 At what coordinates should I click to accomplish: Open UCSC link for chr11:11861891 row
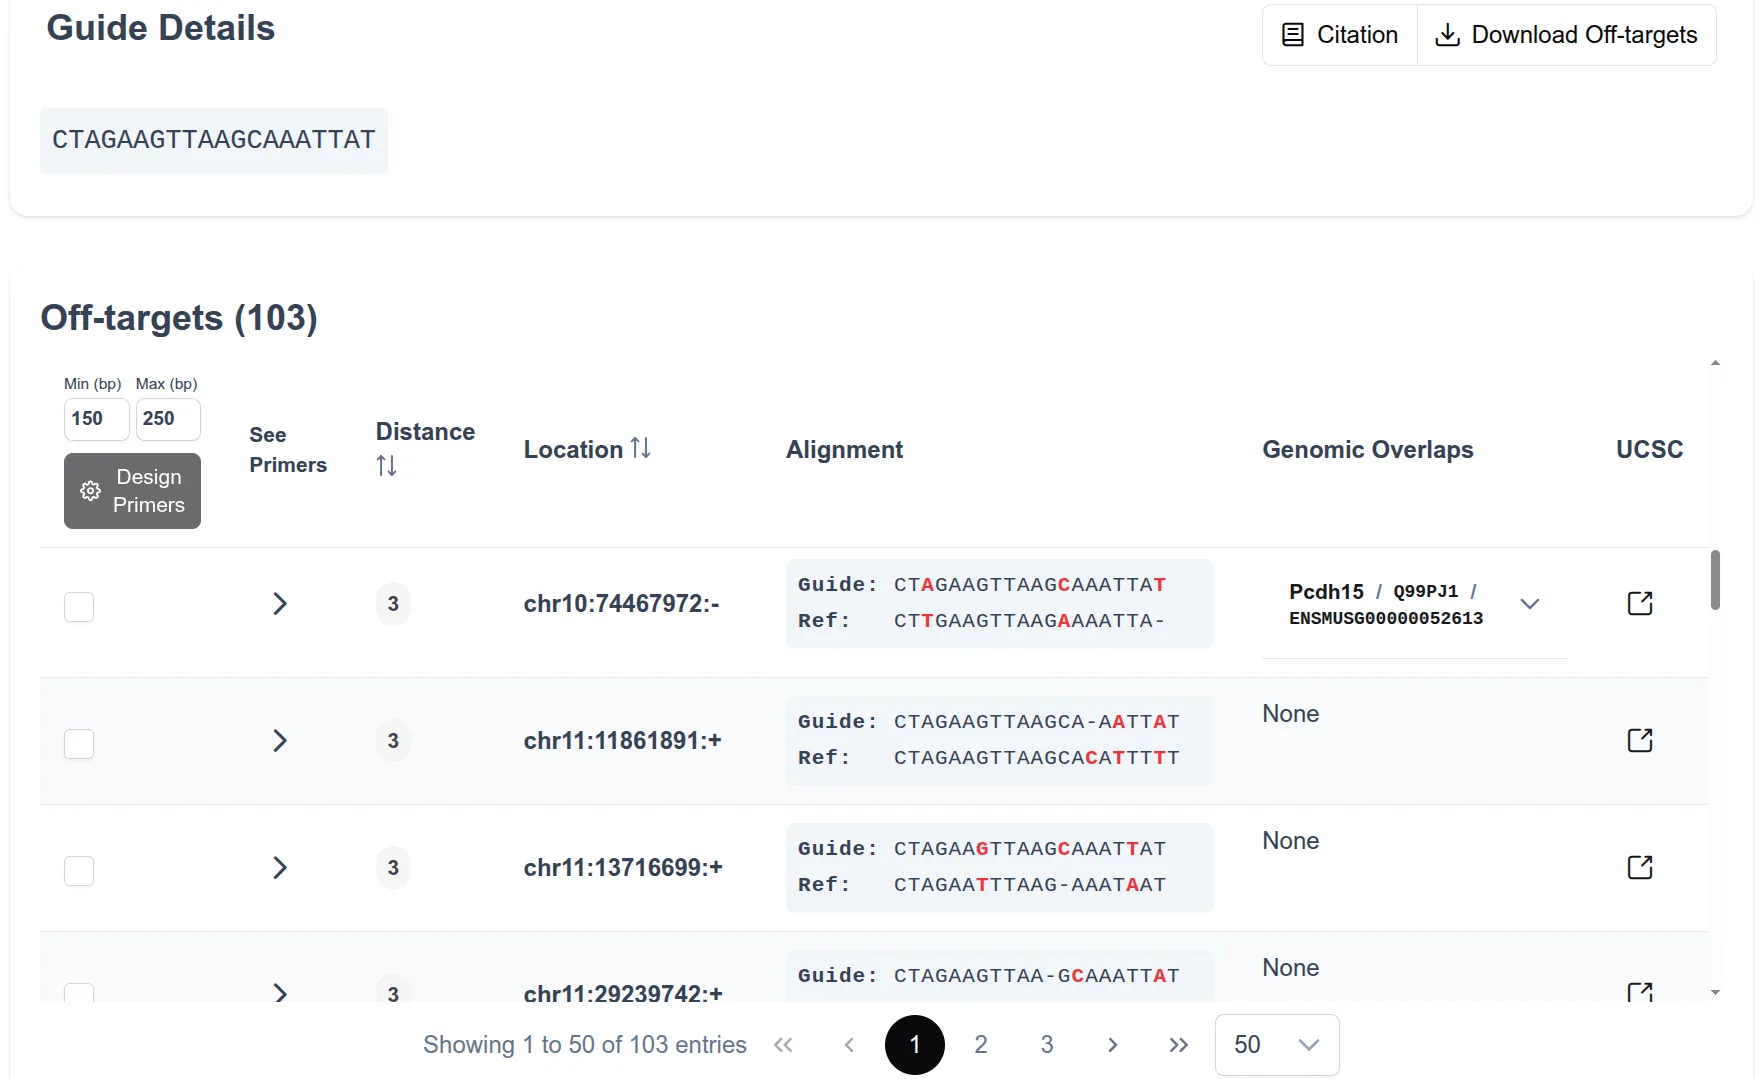coord(1639,740)
